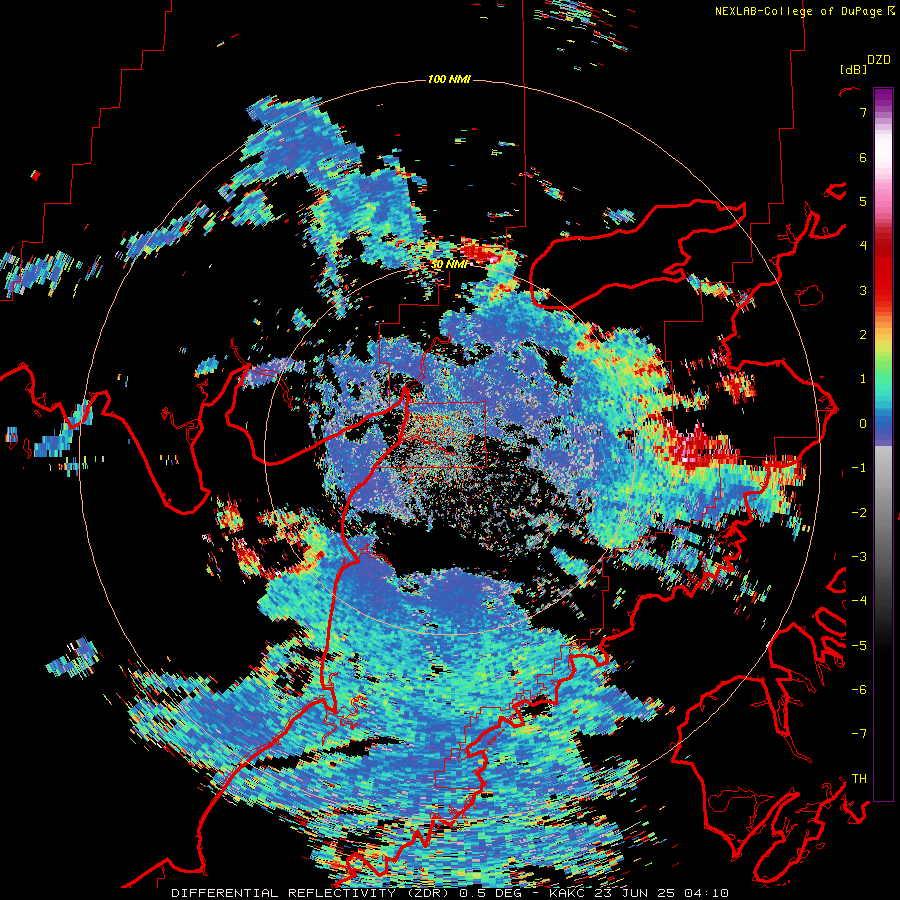This screenshot has height=900, width=900.
Task: Click the TH label at the scale bottom
Action: [859, 778]
